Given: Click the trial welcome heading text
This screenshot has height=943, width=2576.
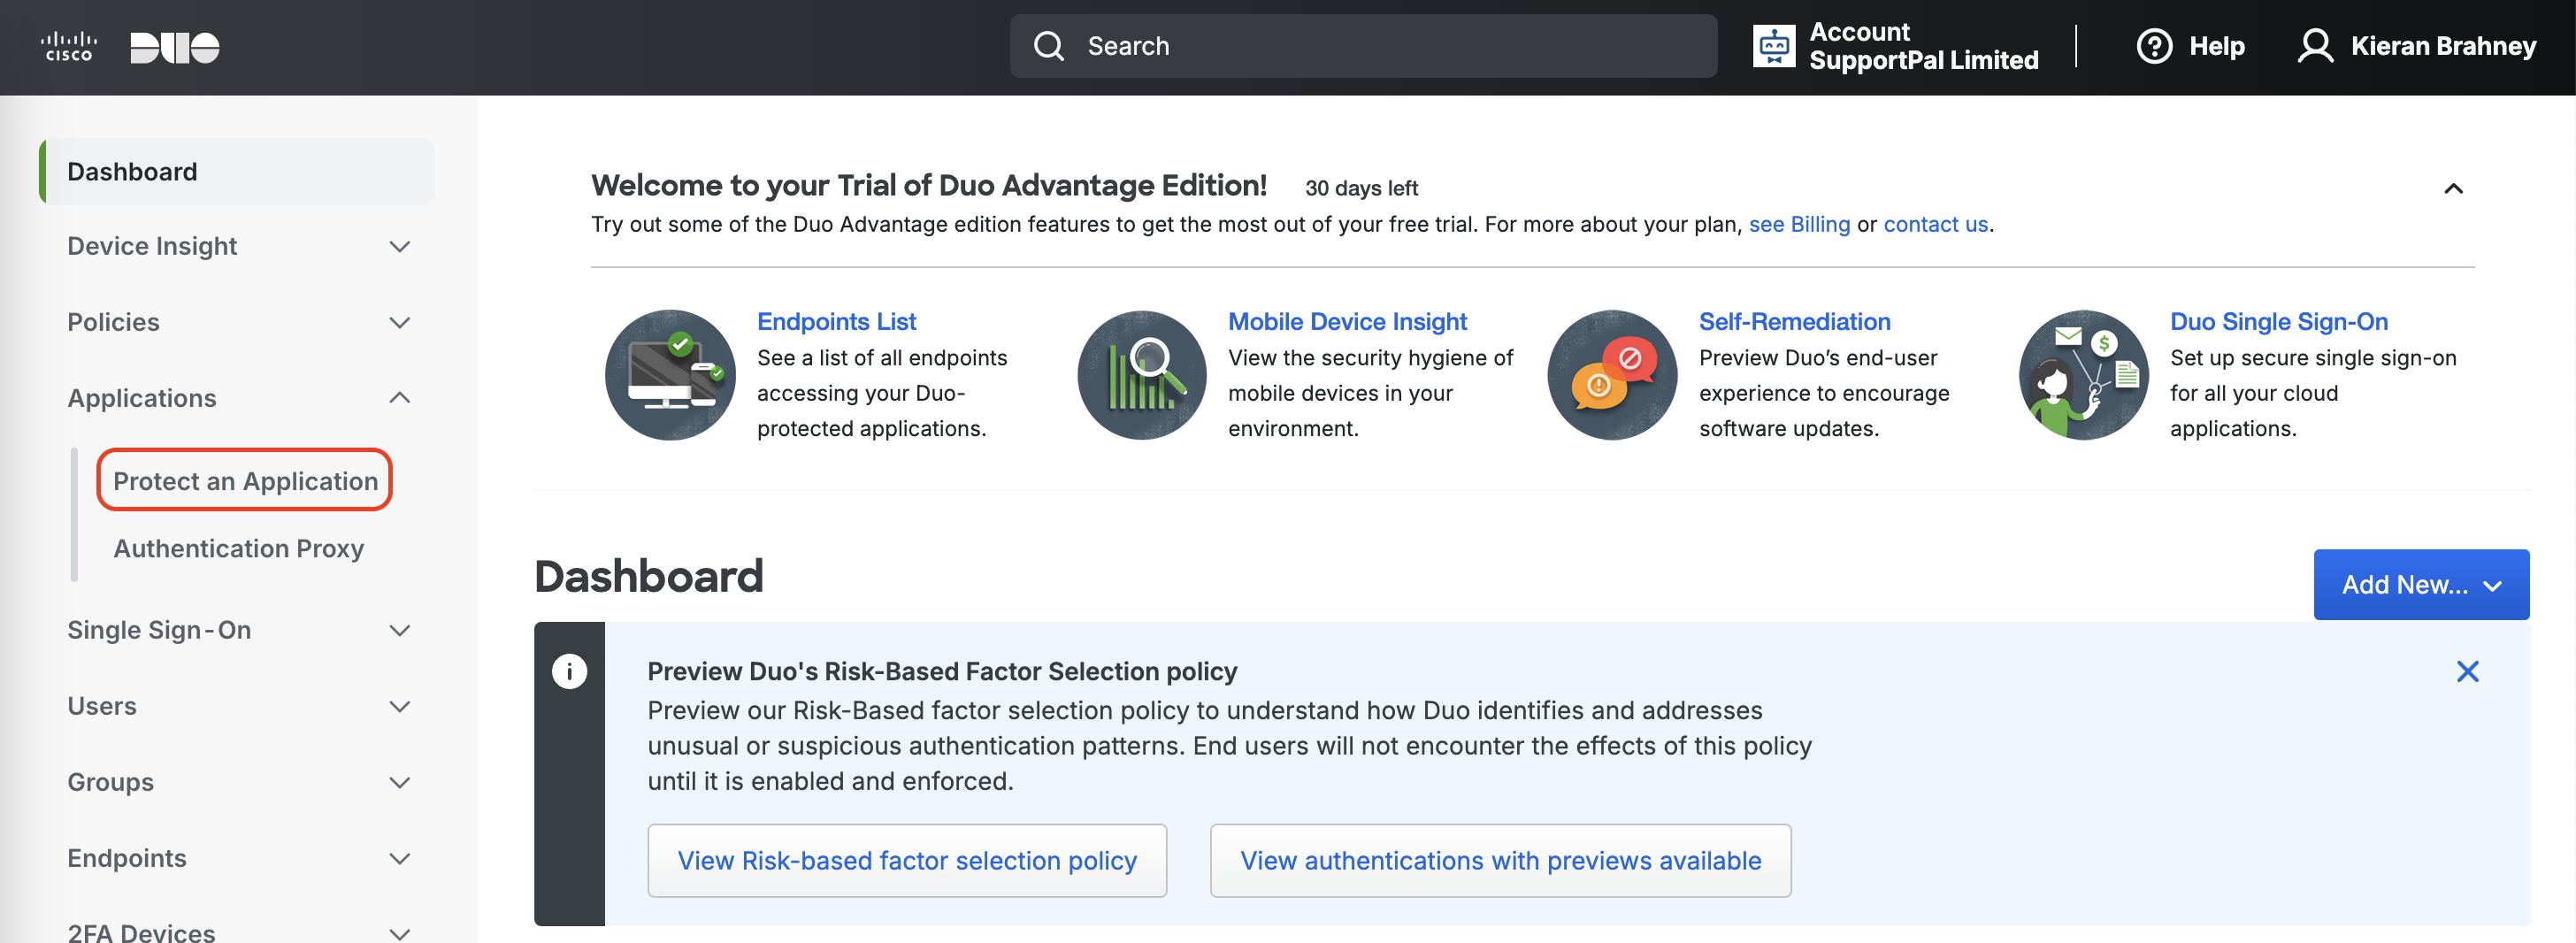Looking at the screenshot, I should point(929,186).
